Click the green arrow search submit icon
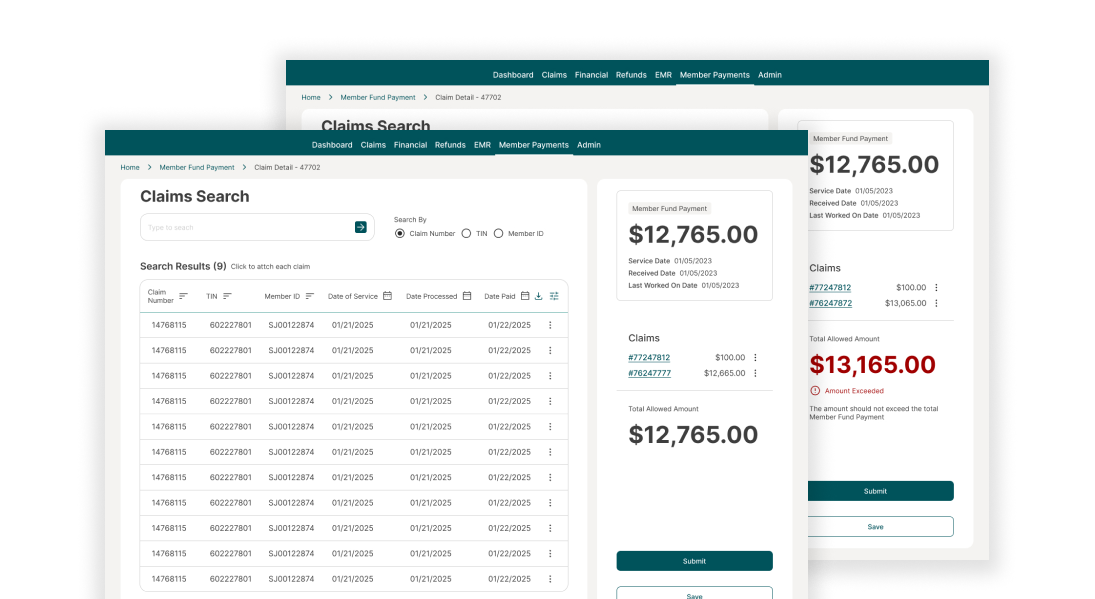The height and width of the screenshot is (599, 1095). point(361,227)
